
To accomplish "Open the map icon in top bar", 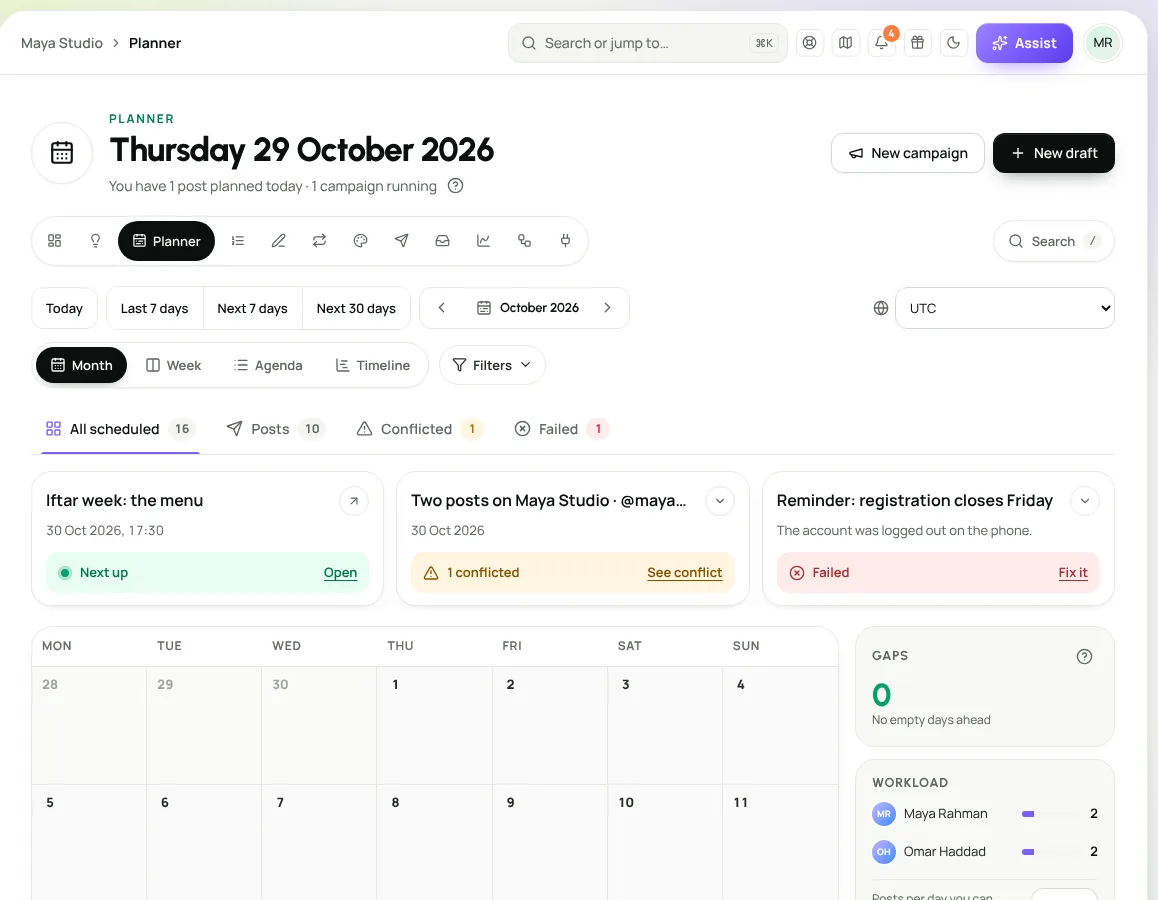I will (x=846, y=43).
